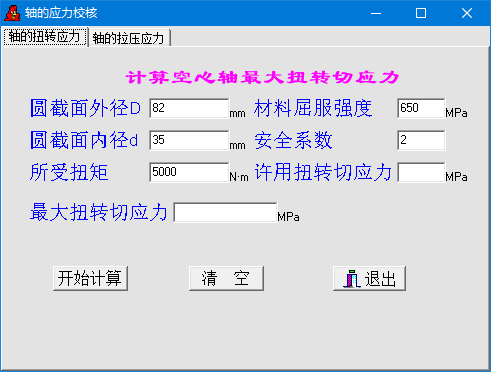Image resolution: width=491 pixels, height=372 pixels.
Task: Close the 轴的应力校核 window
Action: pyautogui.click(x=467, y=13)
